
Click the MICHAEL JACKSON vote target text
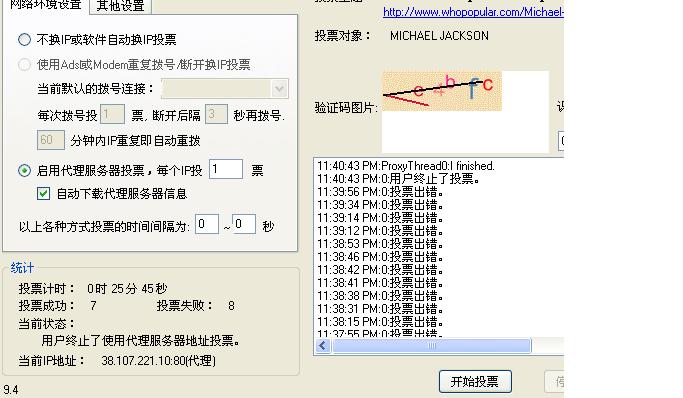click(439, 36)
